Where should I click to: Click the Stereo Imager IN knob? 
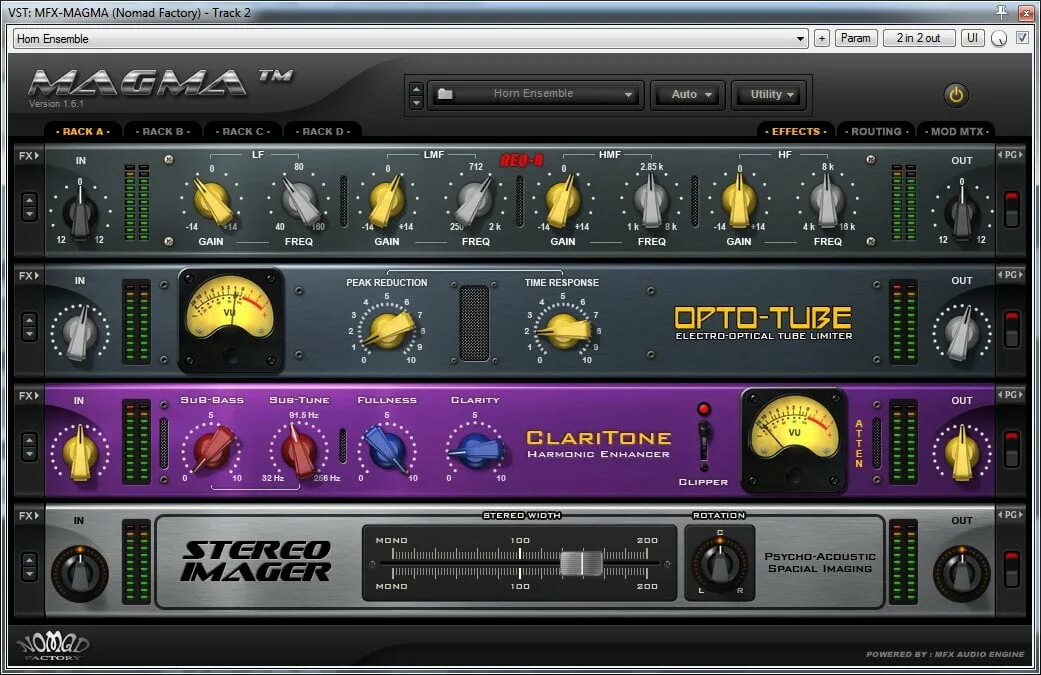[80, 573]
